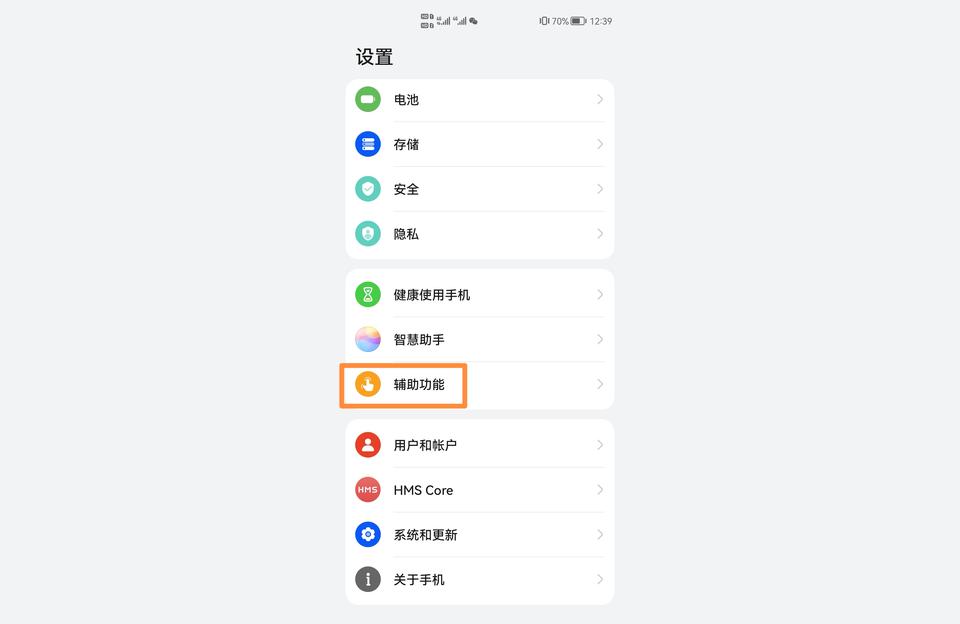The height and width of the screenshot is (624, 960).
Task: Tap the Security (安全) shield icon
Action: point(368,189)
